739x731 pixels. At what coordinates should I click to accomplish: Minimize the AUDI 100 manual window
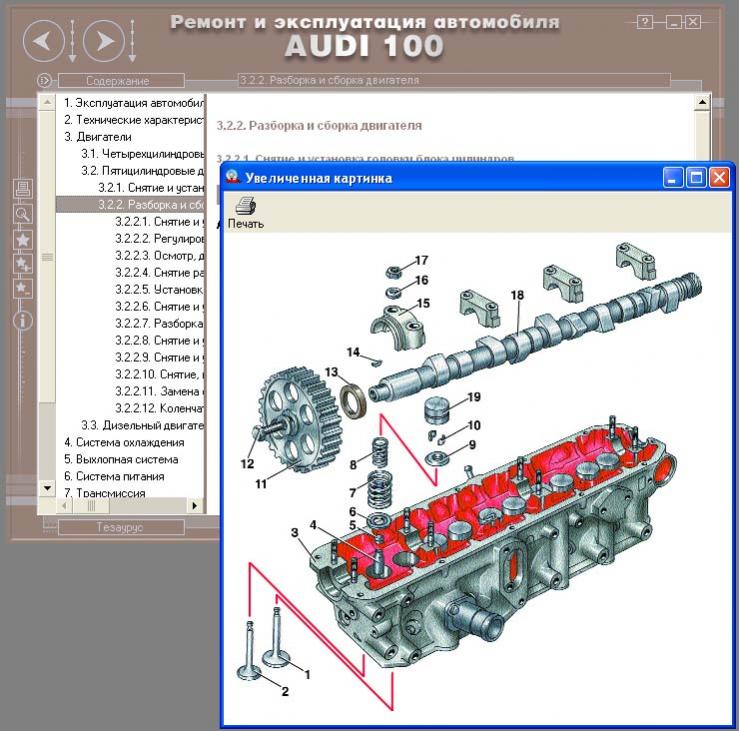pyautogui.click(x=674, y=22)
